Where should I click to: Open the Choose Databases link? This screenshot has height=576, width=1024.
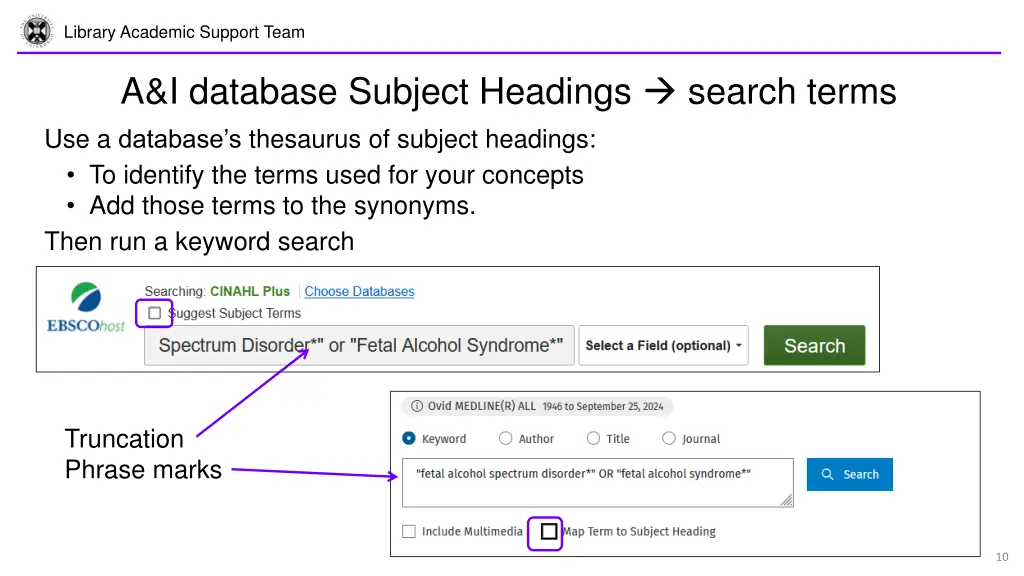[x=359, y=291]
